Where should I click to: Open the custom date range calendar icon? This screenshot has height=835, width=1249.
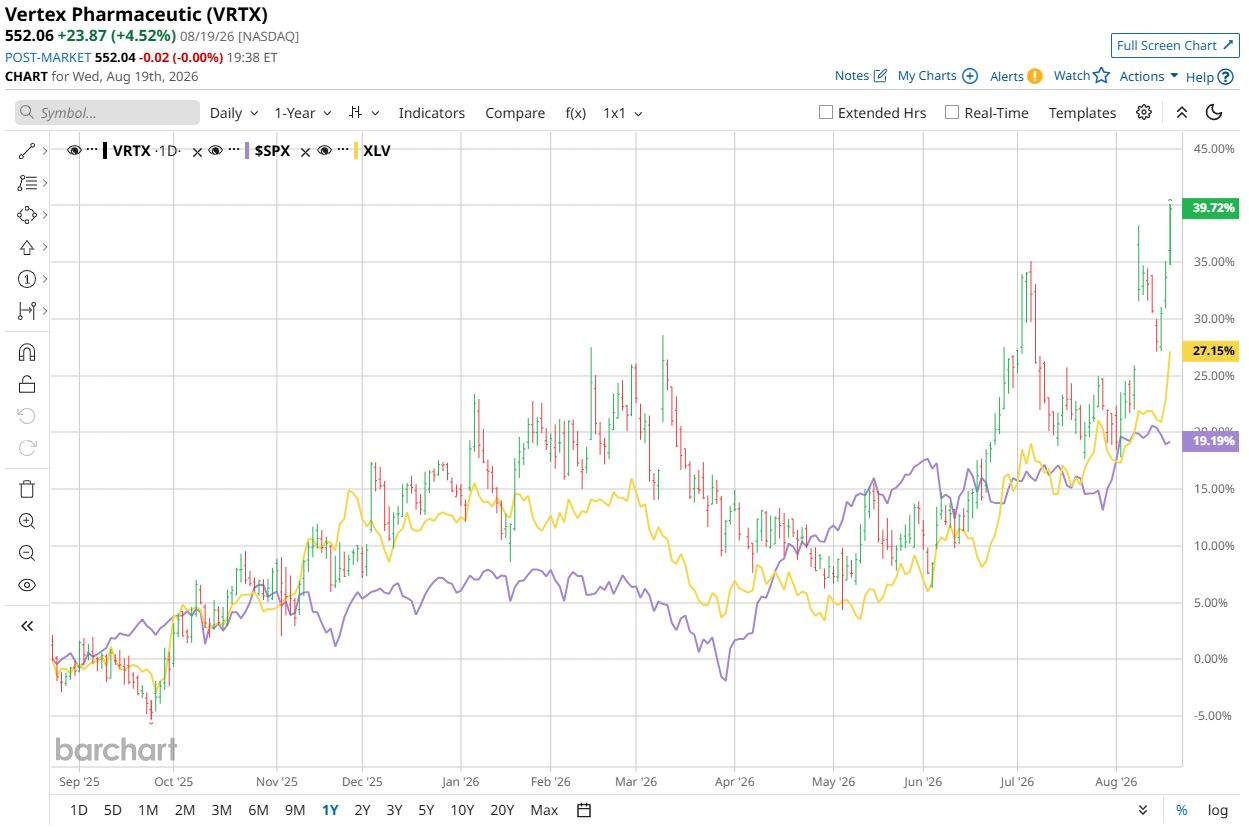(585, 810)
